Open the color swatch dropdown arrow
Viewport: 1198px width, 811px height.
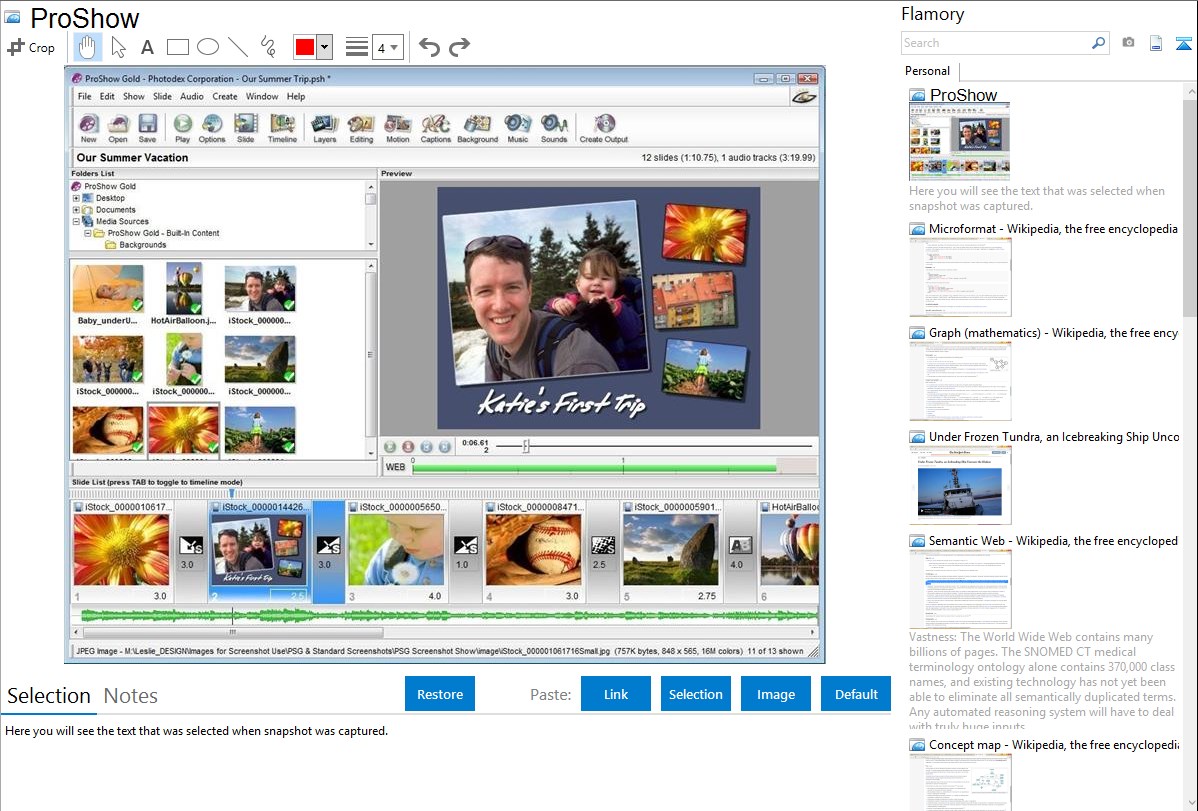325,47
